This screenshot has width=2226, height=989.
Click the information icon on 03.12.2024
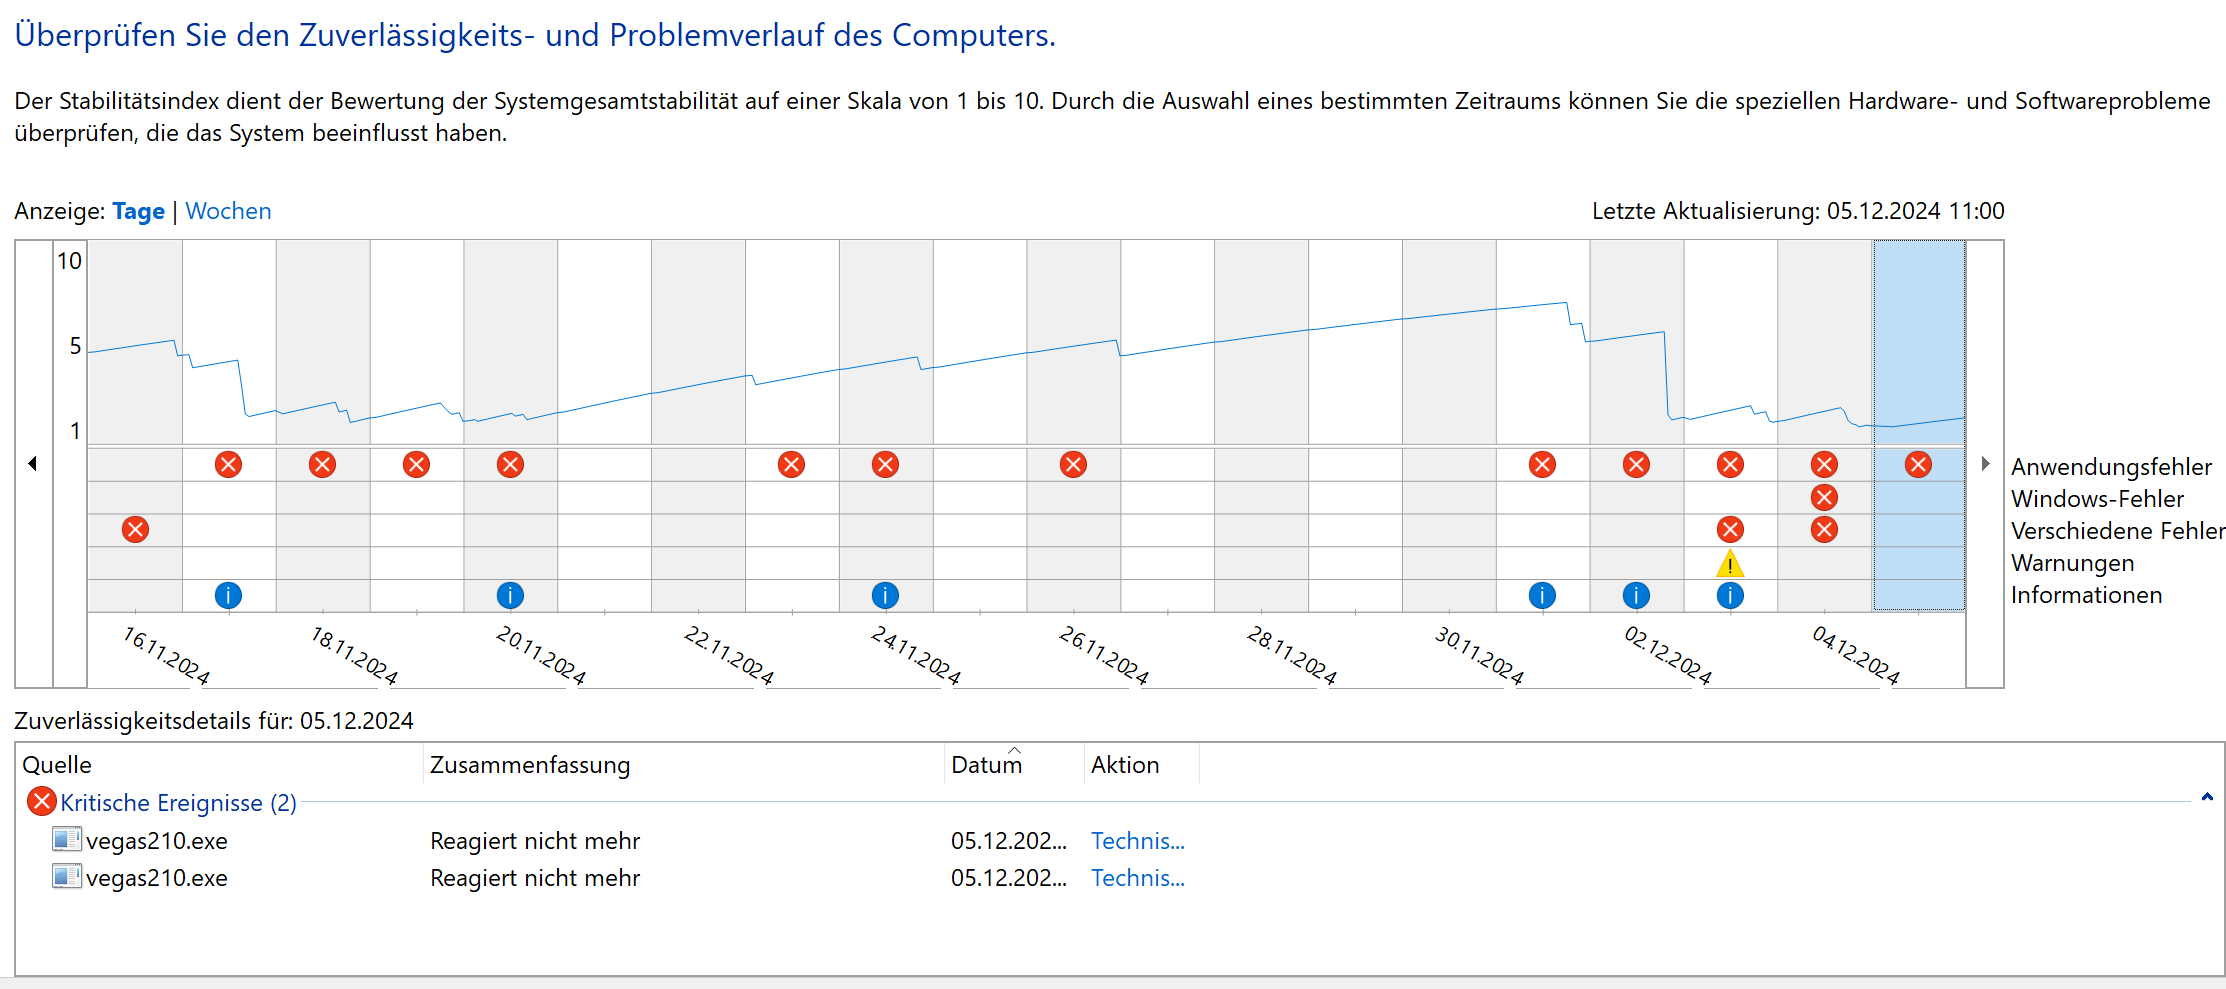tap(1730, 595)
